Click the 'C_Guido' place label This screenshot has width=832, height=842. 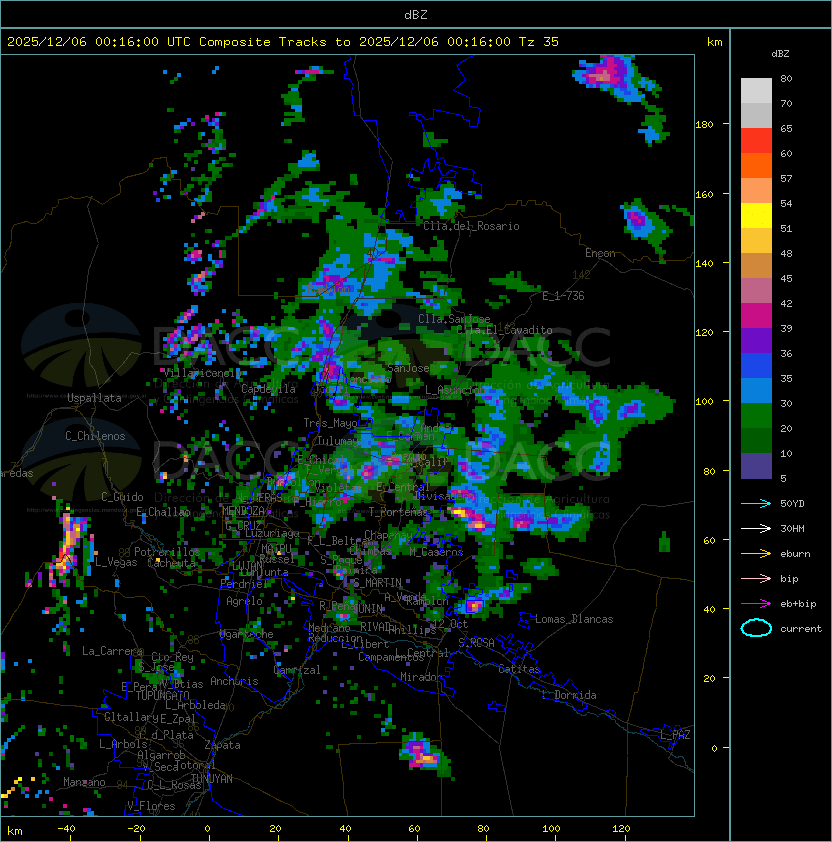click(x=122, y=497)
